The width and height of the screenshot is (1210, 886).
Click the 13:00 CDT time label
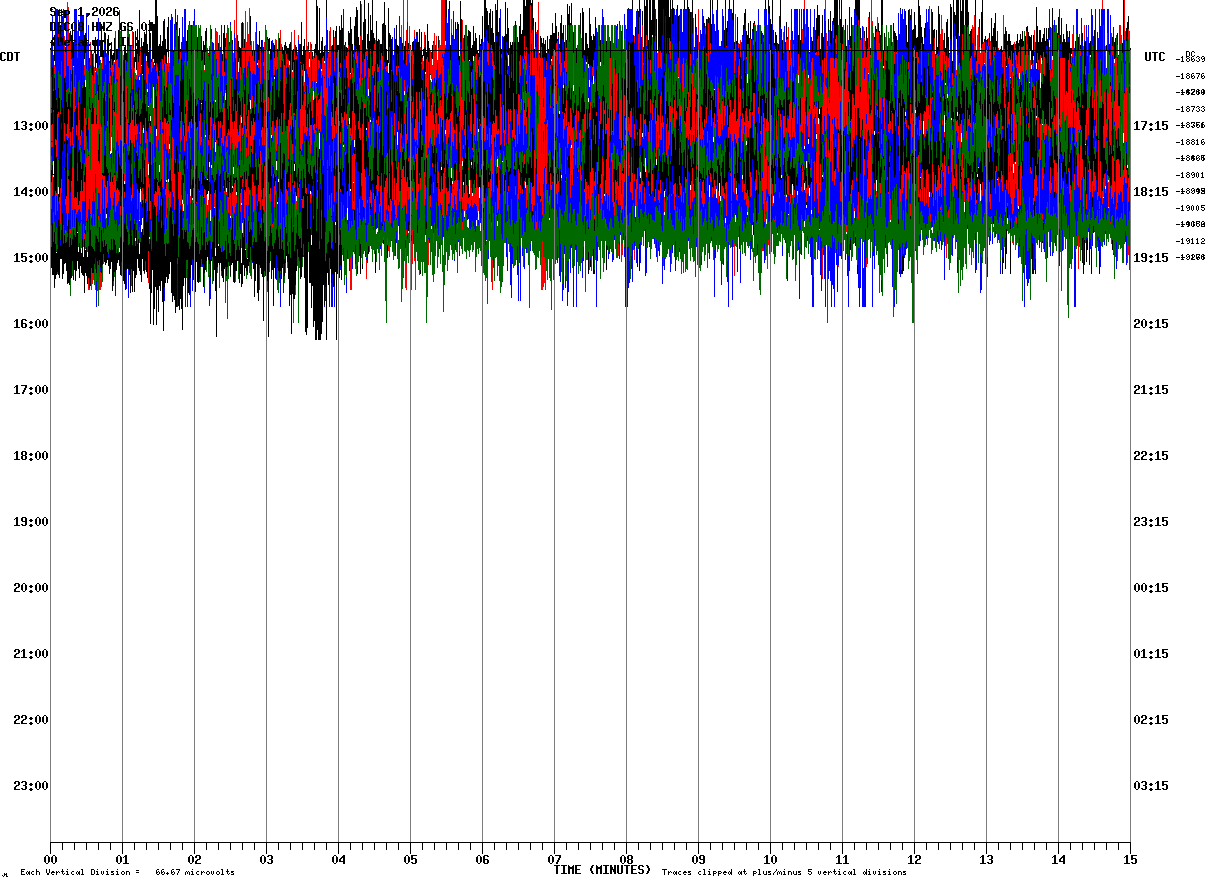point(30,126)
